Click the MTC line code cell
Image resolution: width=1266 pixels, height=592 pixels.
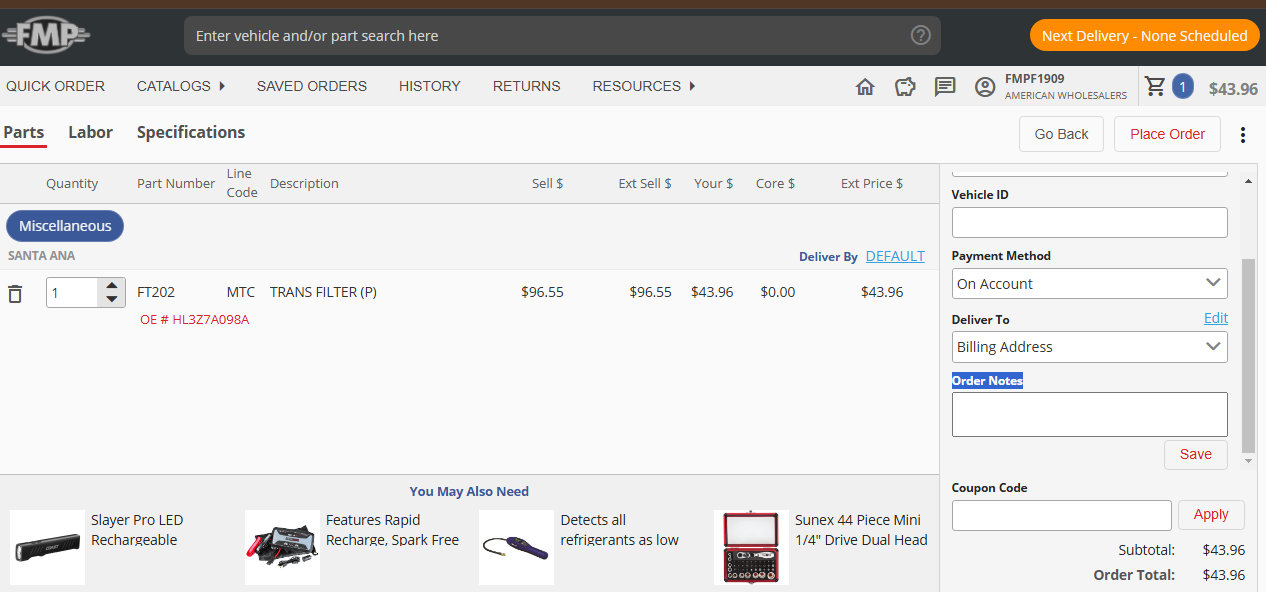241,293
